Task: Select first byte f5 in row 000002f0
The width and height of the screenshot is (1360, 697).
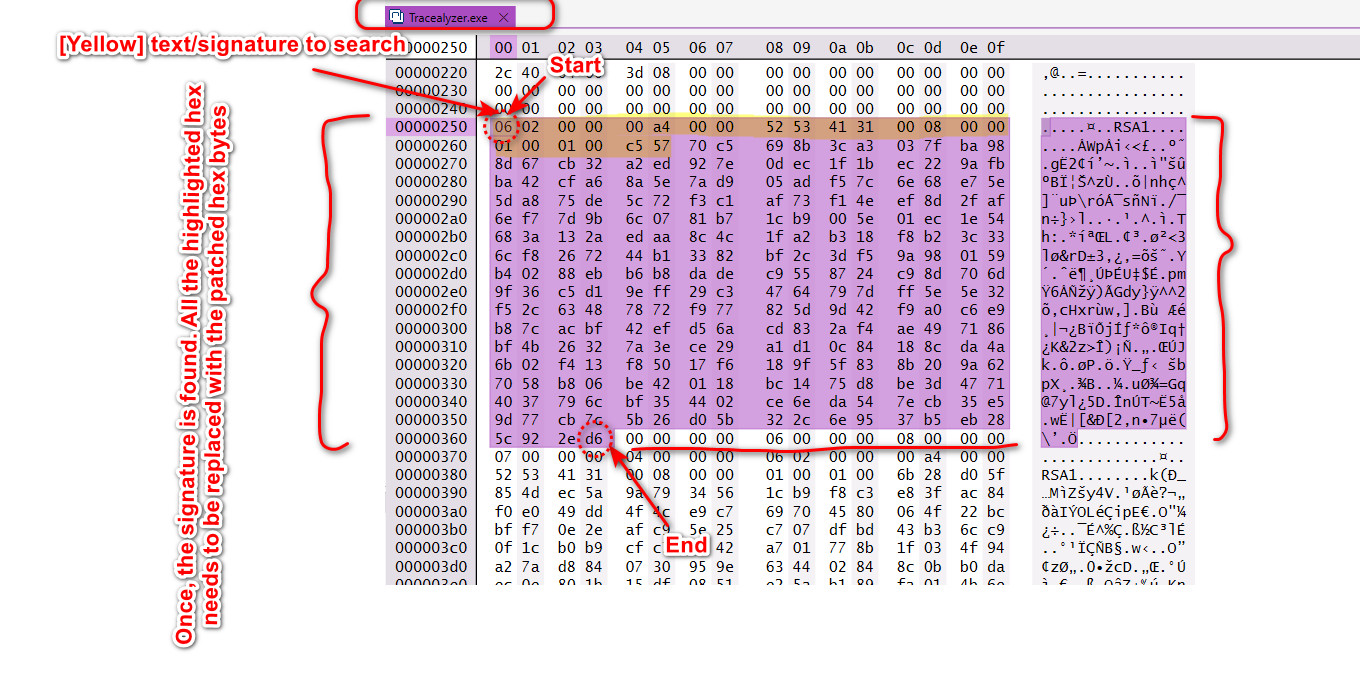Action: point(503,310)
